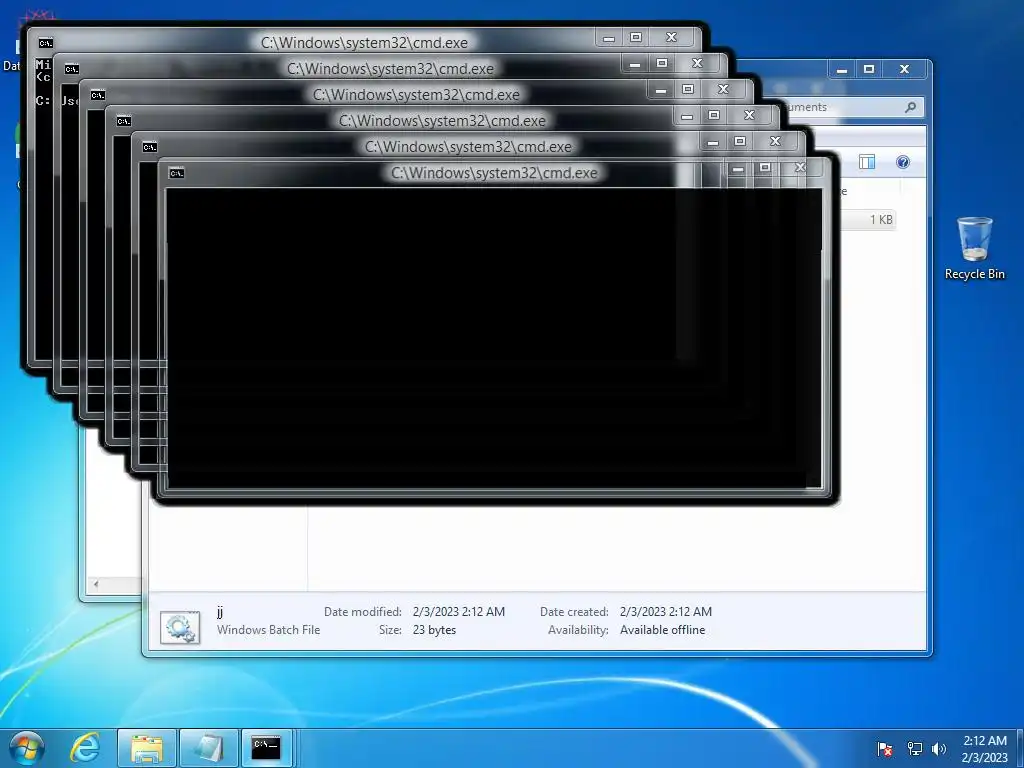The width and height of the screenshot is (1024, 768).
Task: Click the rearmost cmd.exe title bar text
Action: (364, 43)
